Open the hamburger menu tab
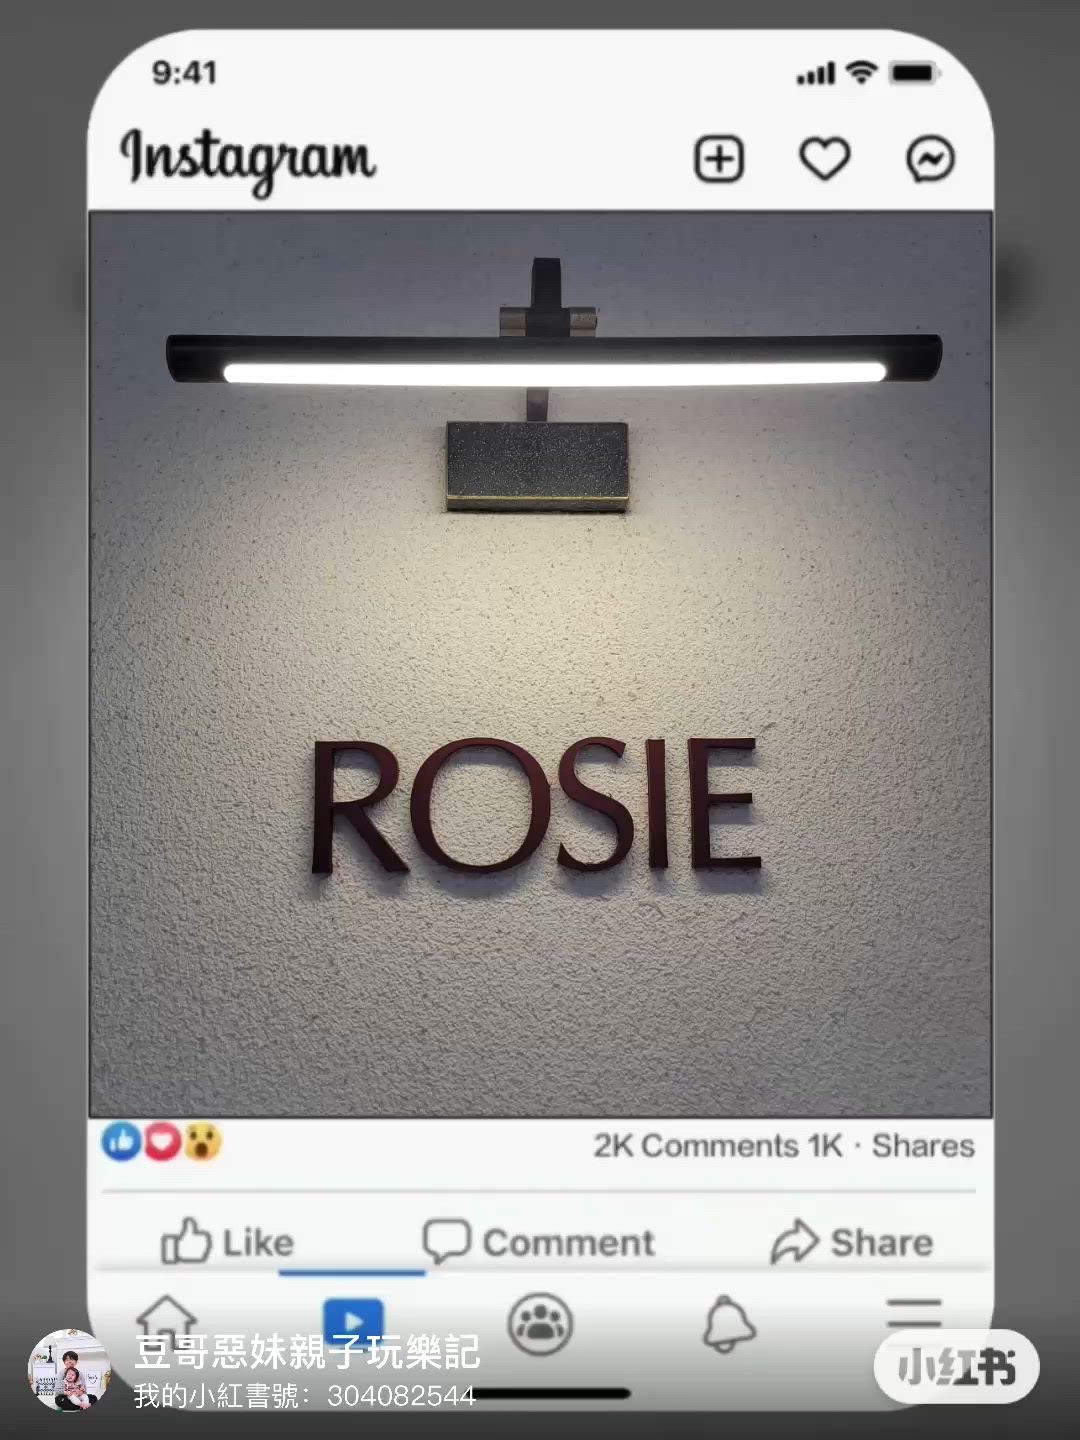This screenshot has height=1440, width=1080. click(x=914, y=1315)
